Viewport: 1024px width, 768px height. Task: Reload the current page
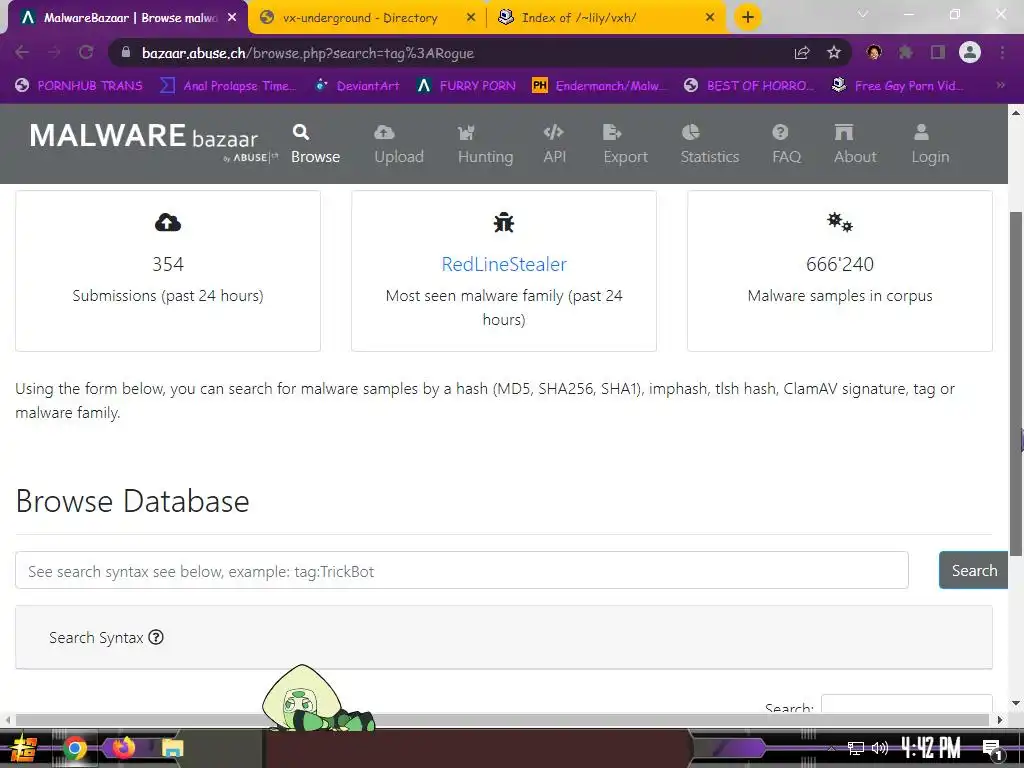point(86,52)
